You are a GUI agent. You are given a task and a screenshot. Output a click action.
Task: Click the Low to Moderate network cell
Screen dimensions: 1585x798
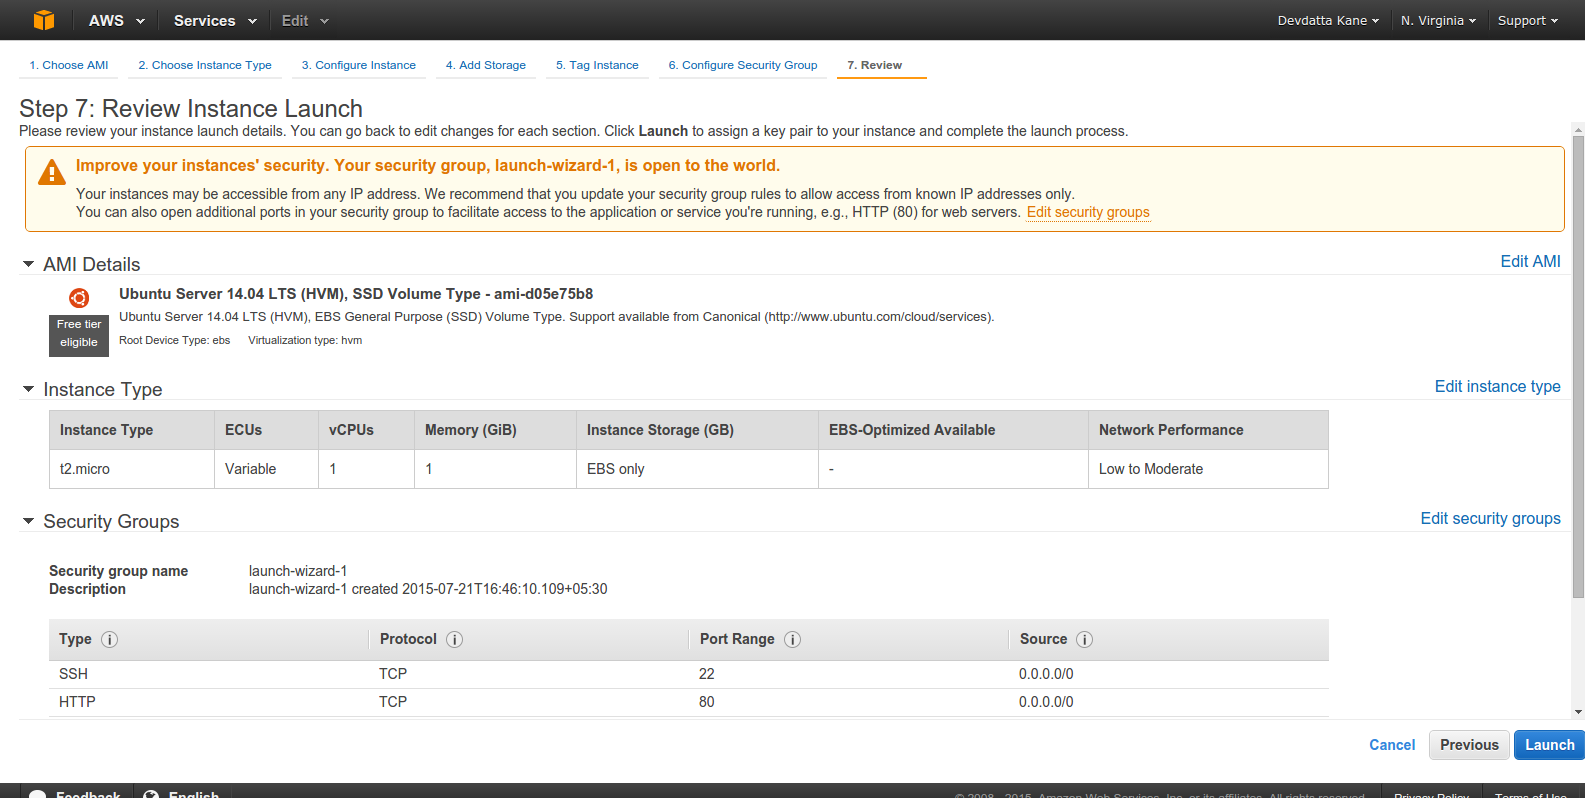1208,469
